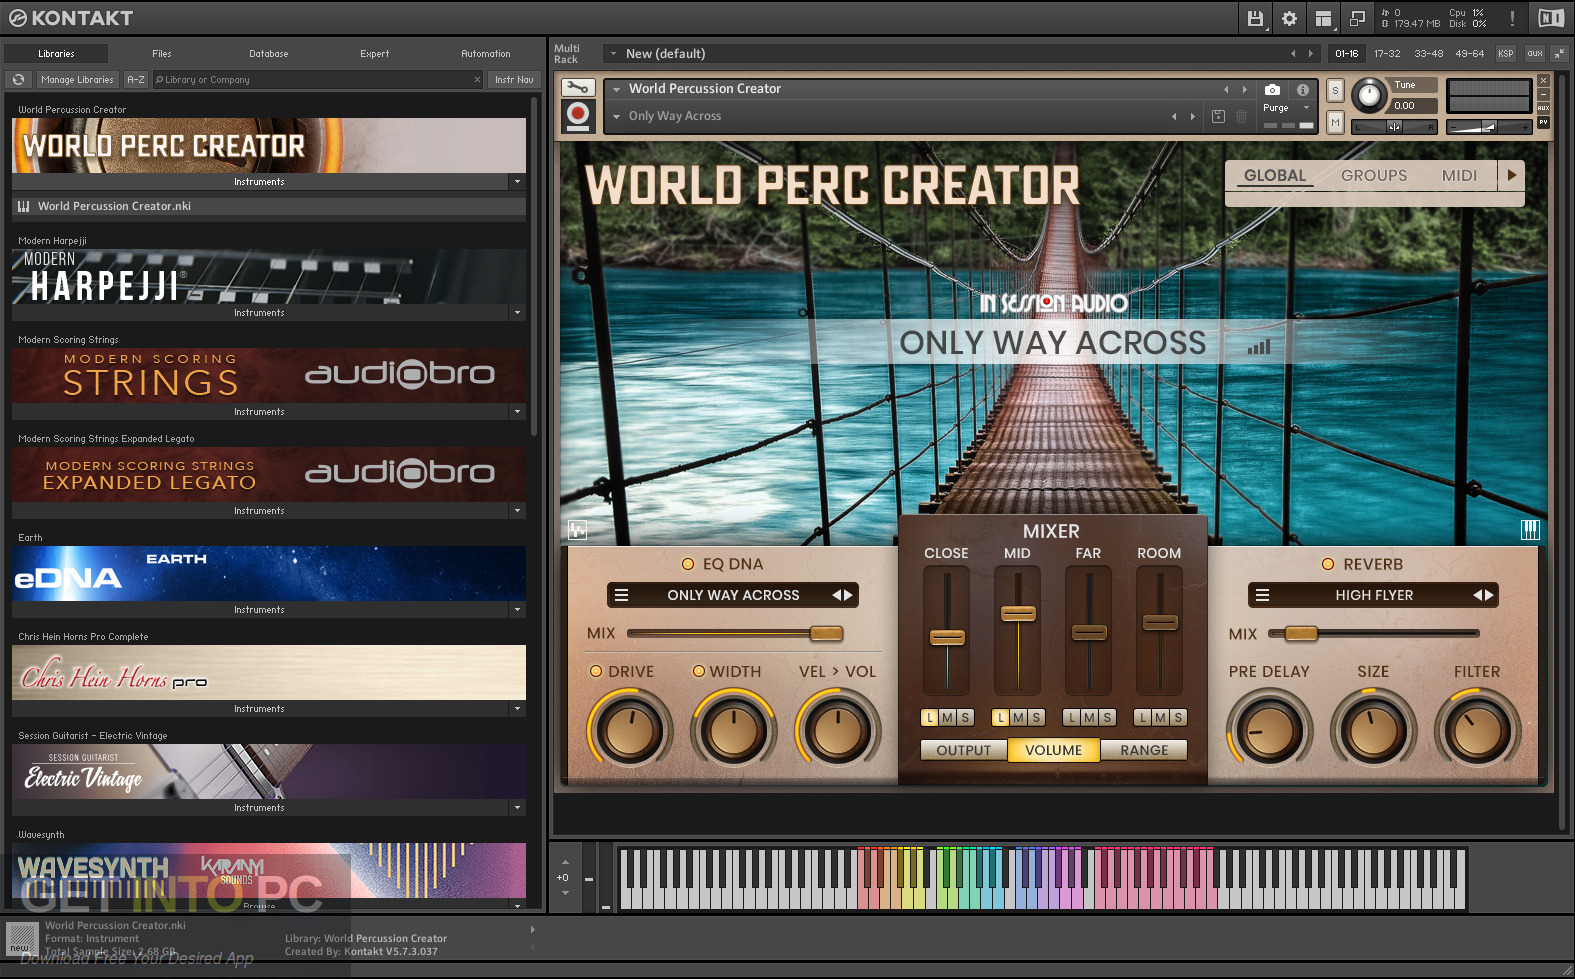Switch to the Database browser tab
This screenshot has width=1575, height=979.
point(268,54)
